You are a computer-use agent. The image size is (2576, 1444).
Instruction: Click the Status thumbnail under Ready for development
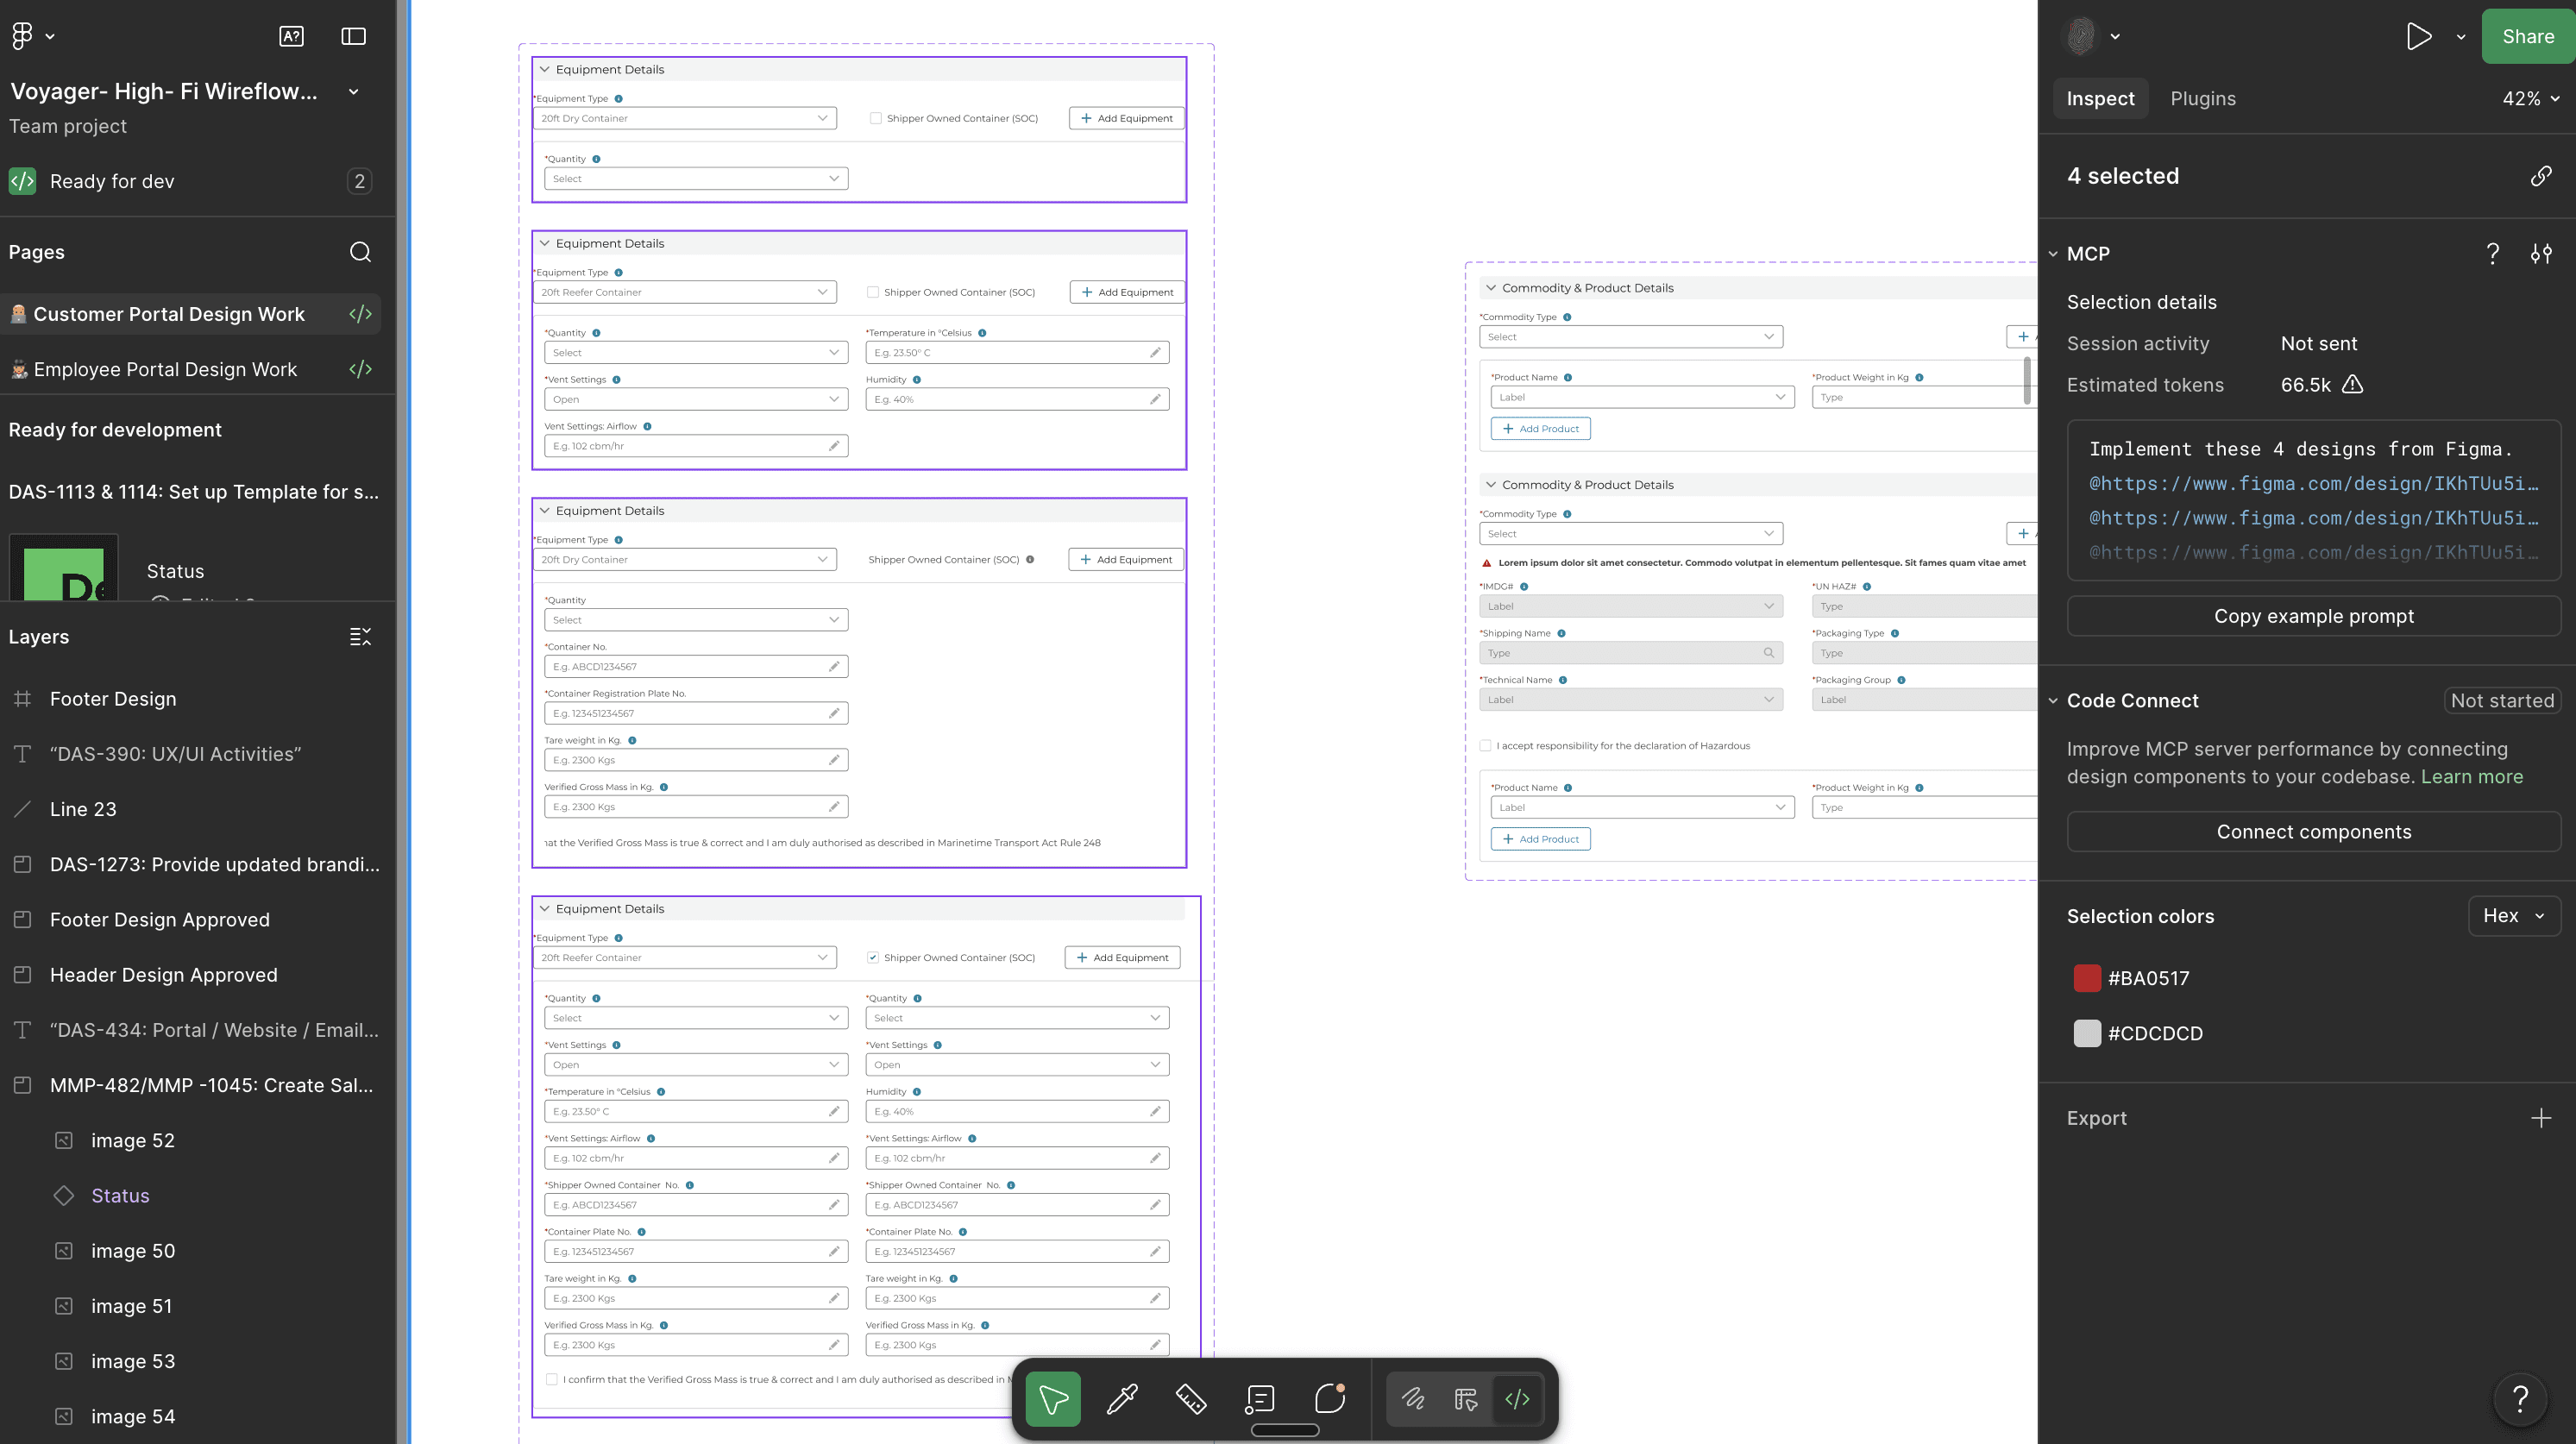(63, 568)
